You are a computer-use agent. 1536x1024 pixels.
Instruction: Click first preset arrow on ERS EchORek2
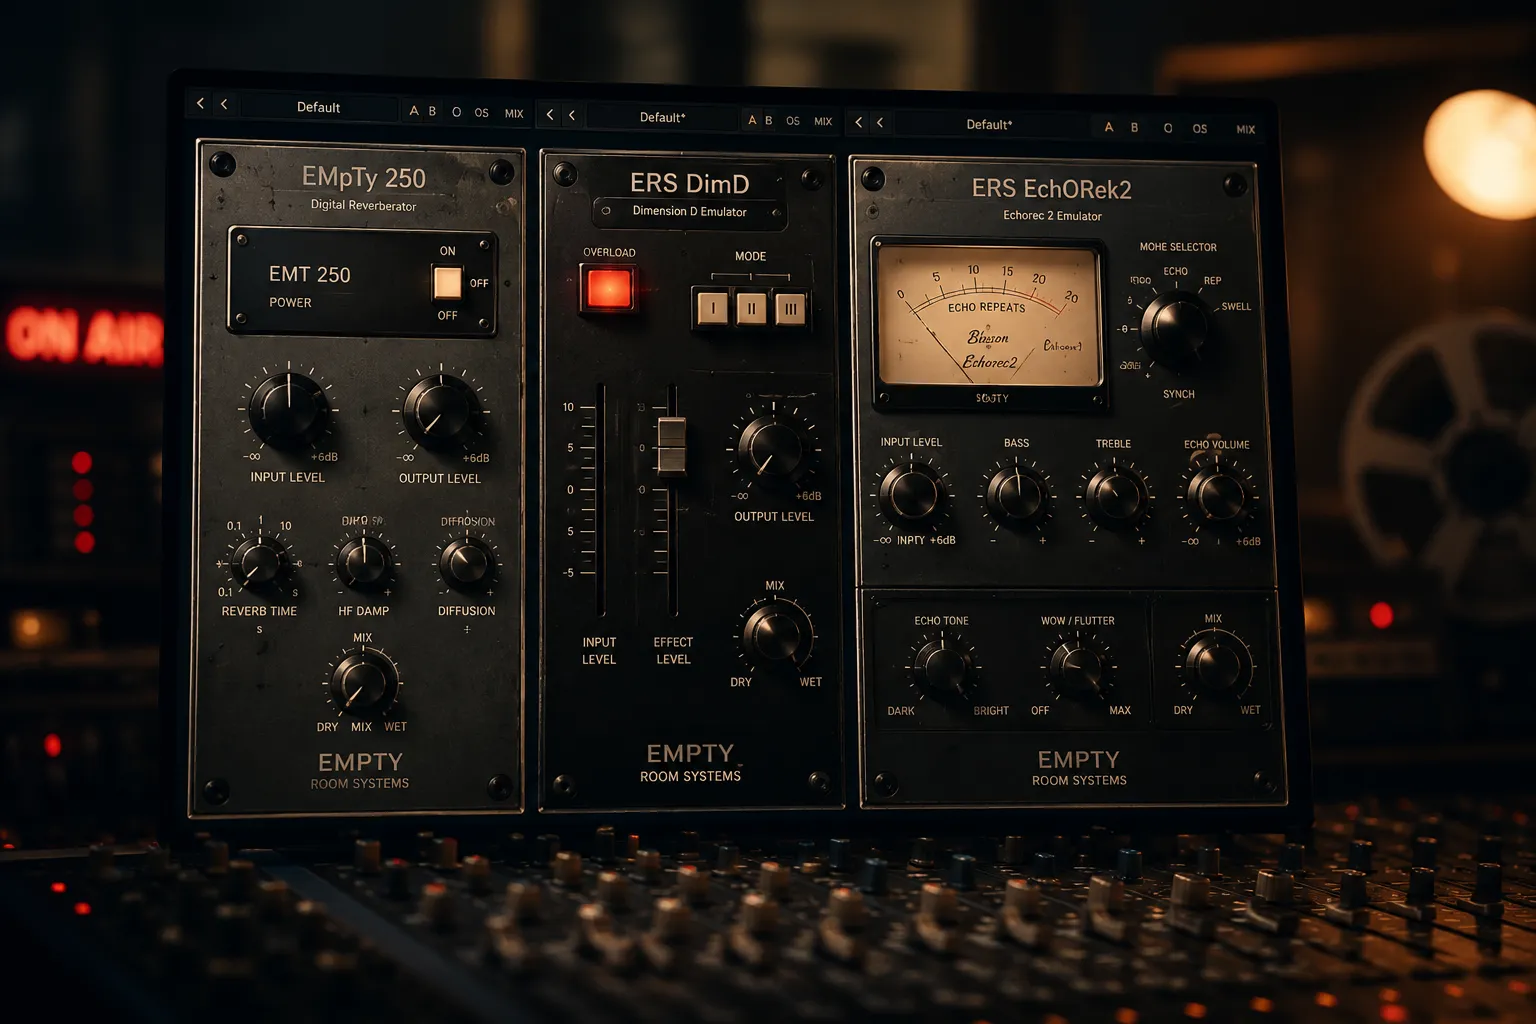[858, 122]
